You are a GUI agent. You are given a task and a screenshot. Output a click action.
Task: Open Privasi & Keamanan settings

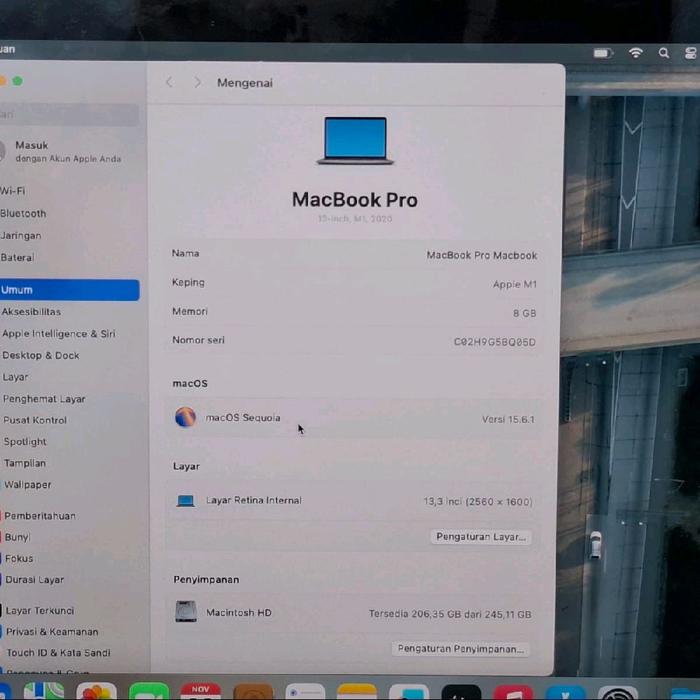pos(52,632)
